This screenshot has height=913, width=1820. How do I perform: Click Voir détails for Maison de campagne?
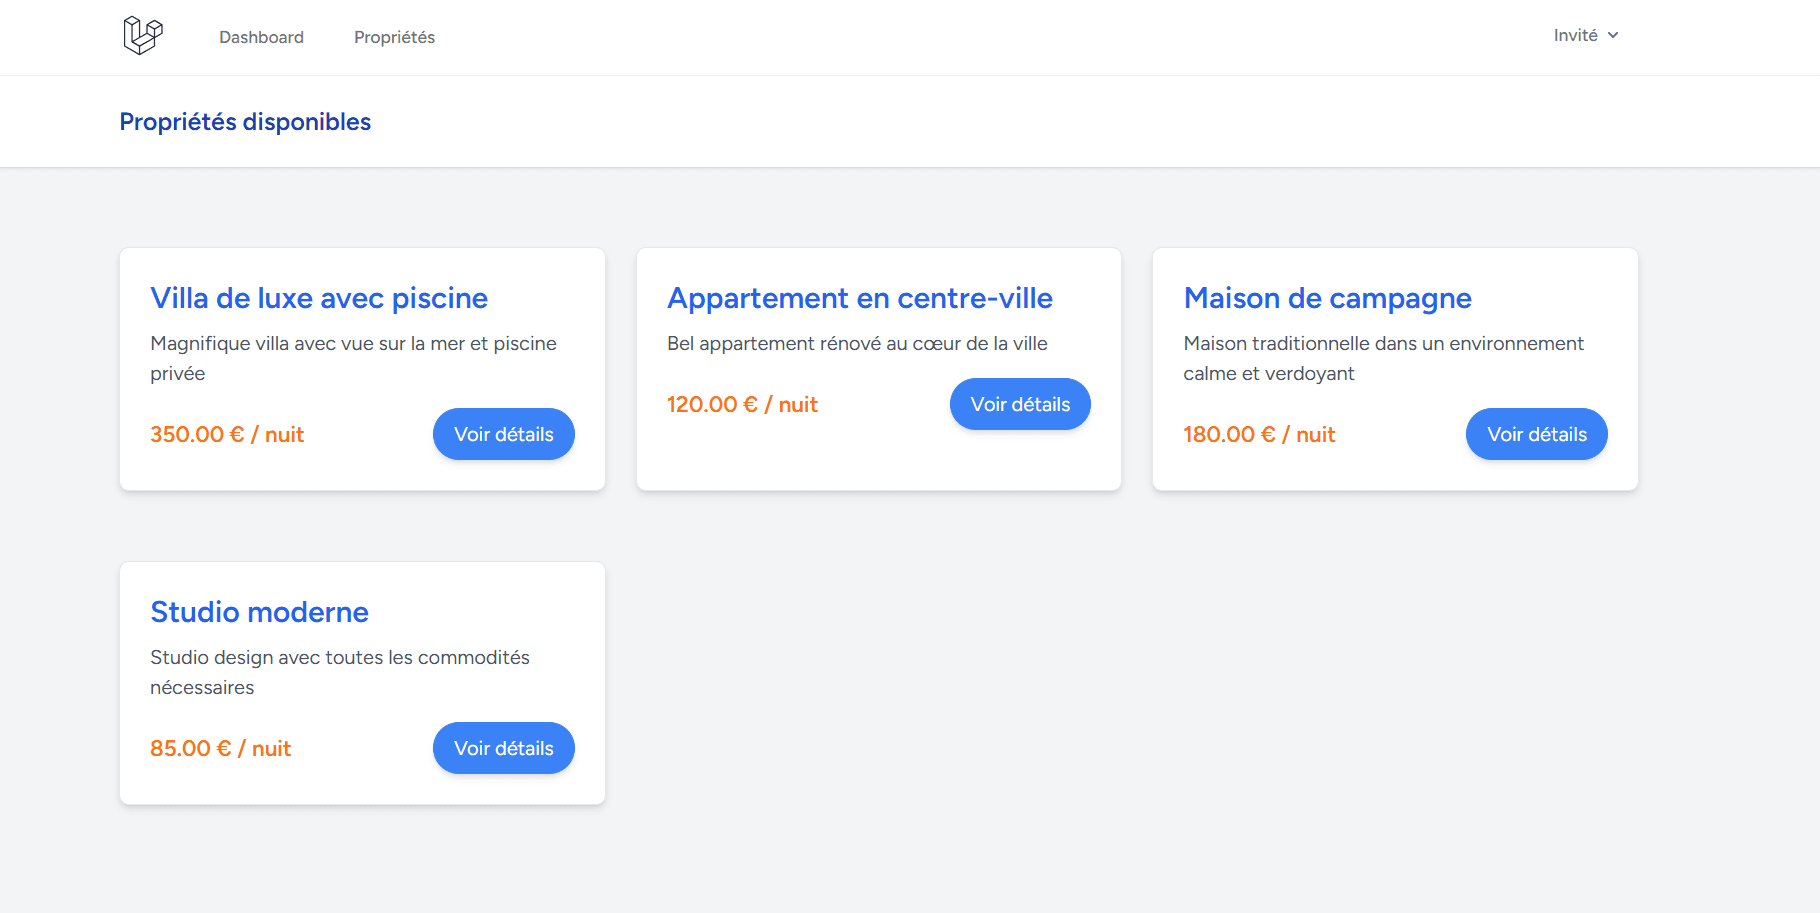click(x=1536, y=434)
